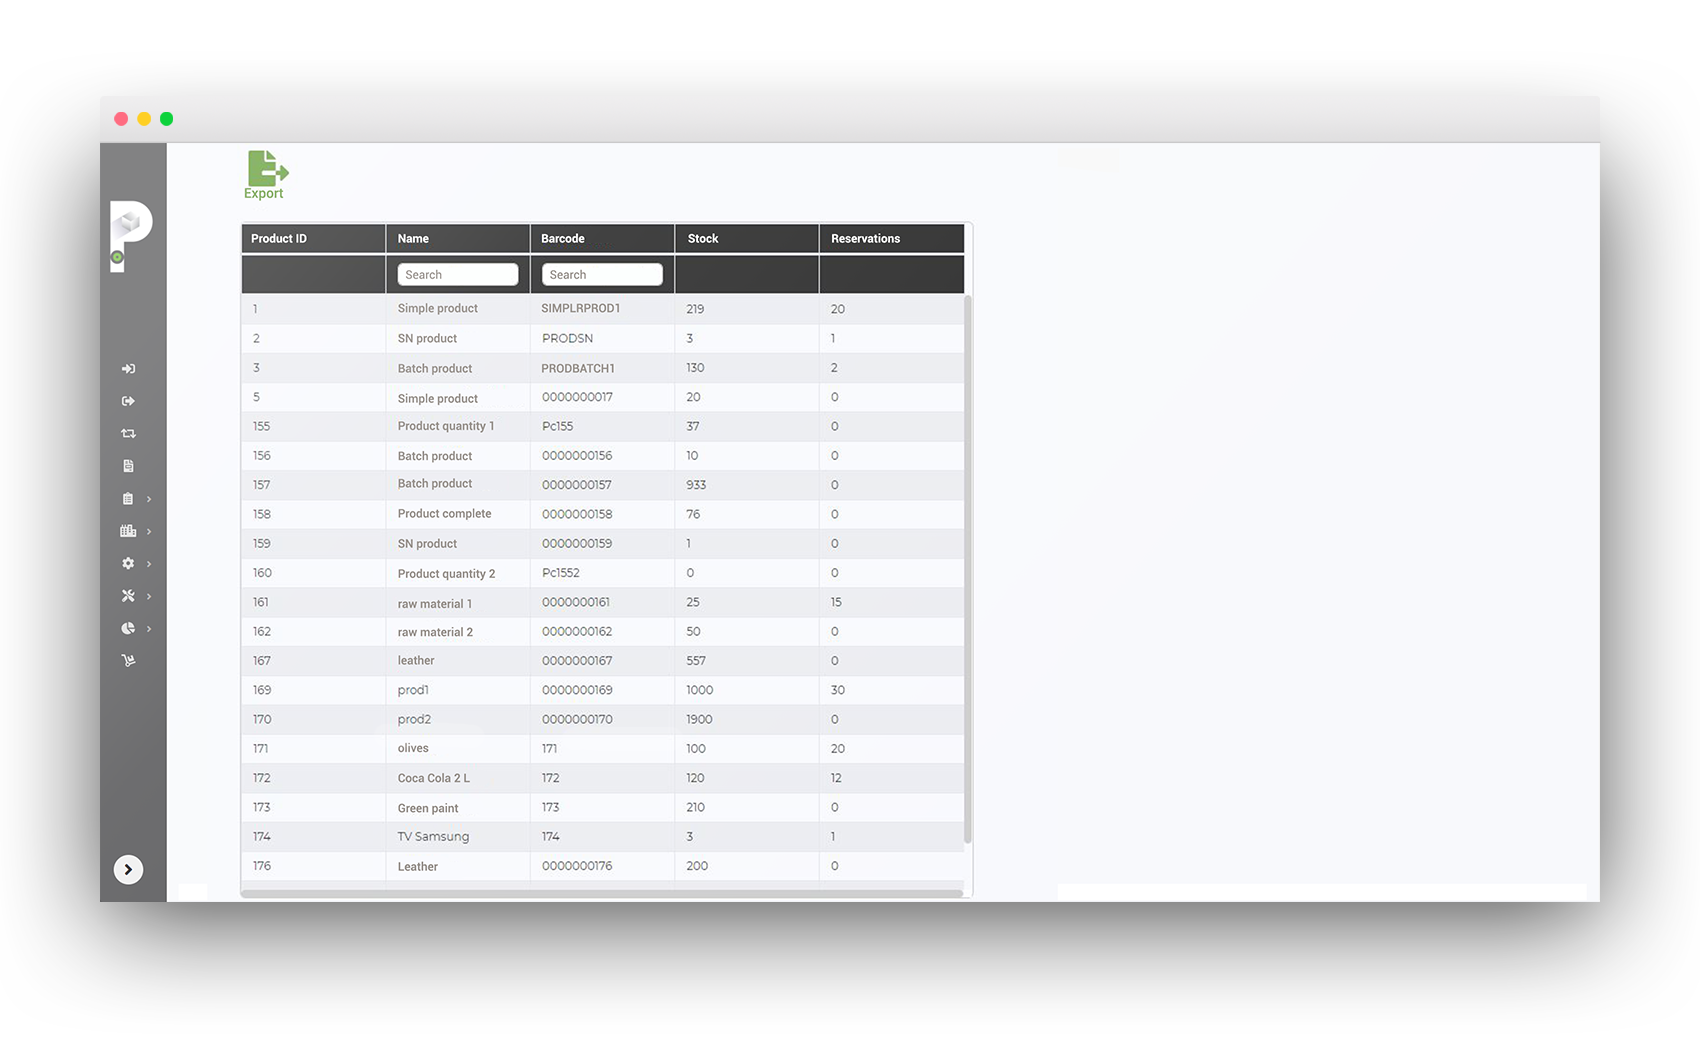
Task: Open the document sidebar icon
Action: [x=128, y=466]
